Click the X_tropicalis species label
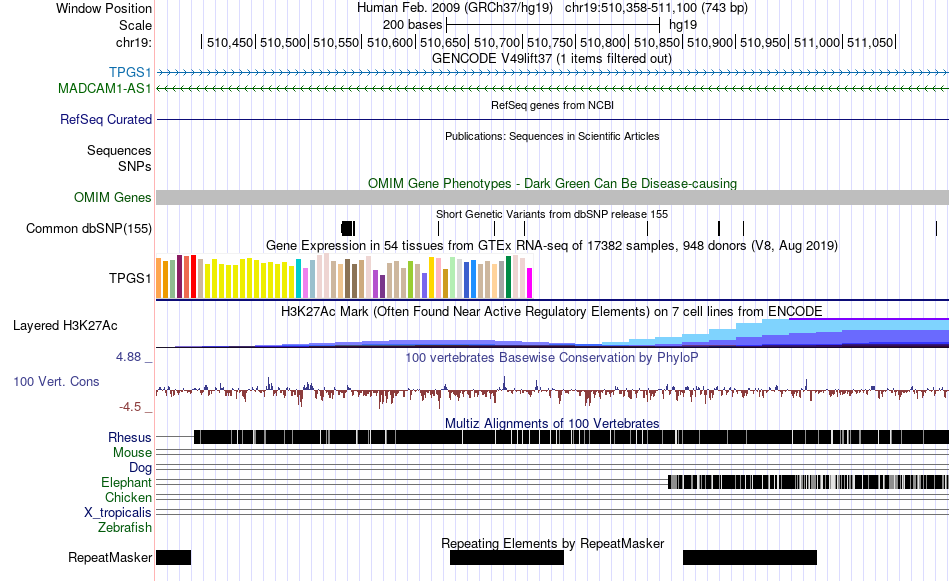This screenshot has height=581, width=950. (117, 513)
